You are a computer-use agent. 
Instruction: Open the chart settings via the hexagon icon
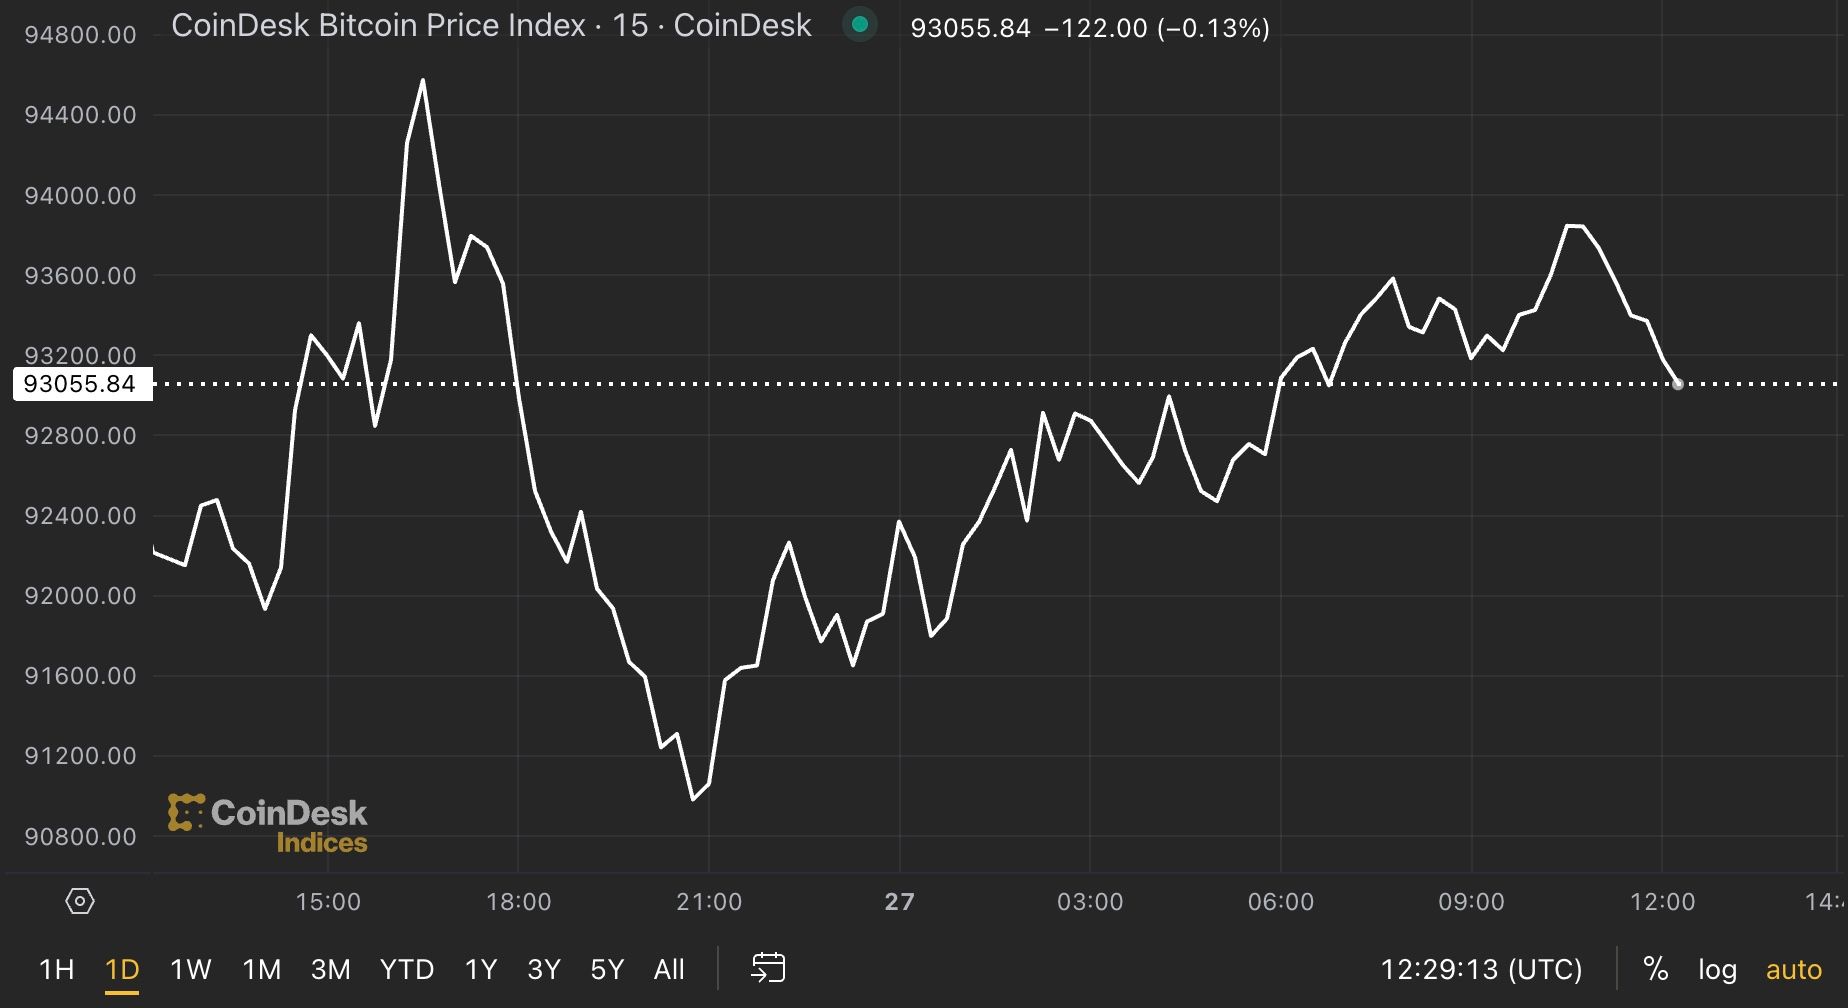[x=78, y=900]
